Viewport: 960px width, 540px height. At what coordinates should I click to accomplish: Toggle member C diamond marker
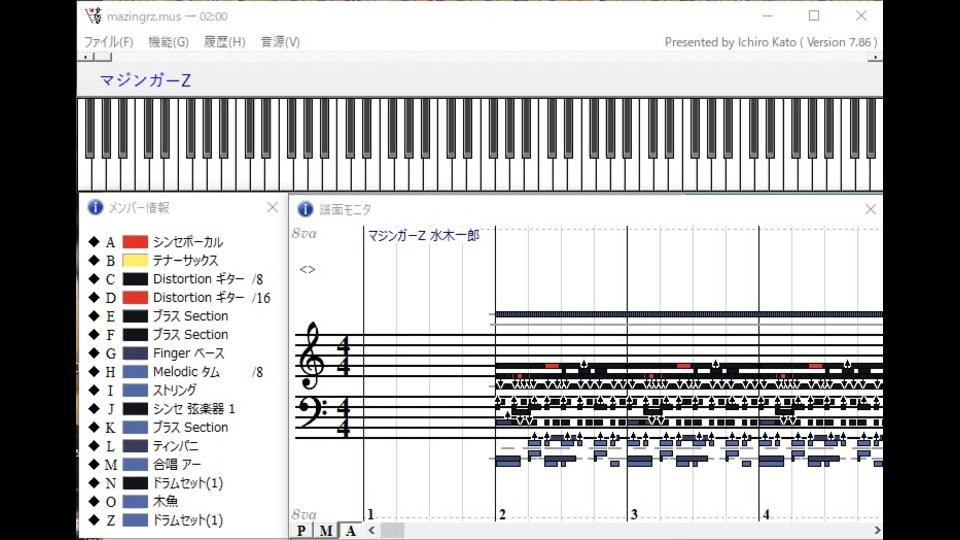pyautogui.click(x=94, y=279)
